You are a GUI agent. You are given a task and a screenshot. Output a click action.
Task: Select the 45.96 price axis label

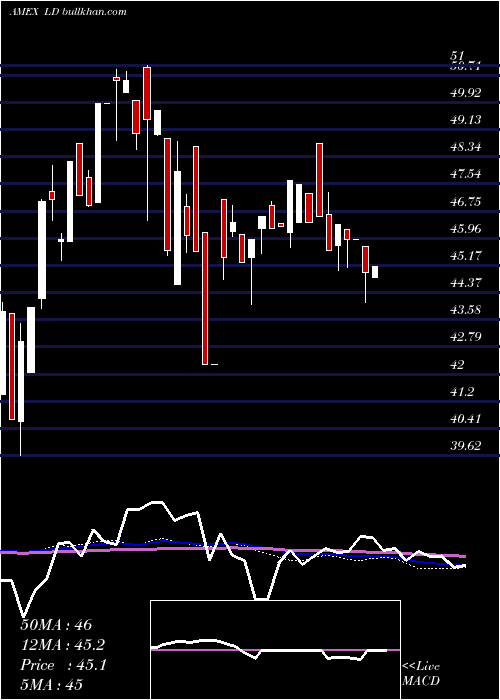point(466,229)
